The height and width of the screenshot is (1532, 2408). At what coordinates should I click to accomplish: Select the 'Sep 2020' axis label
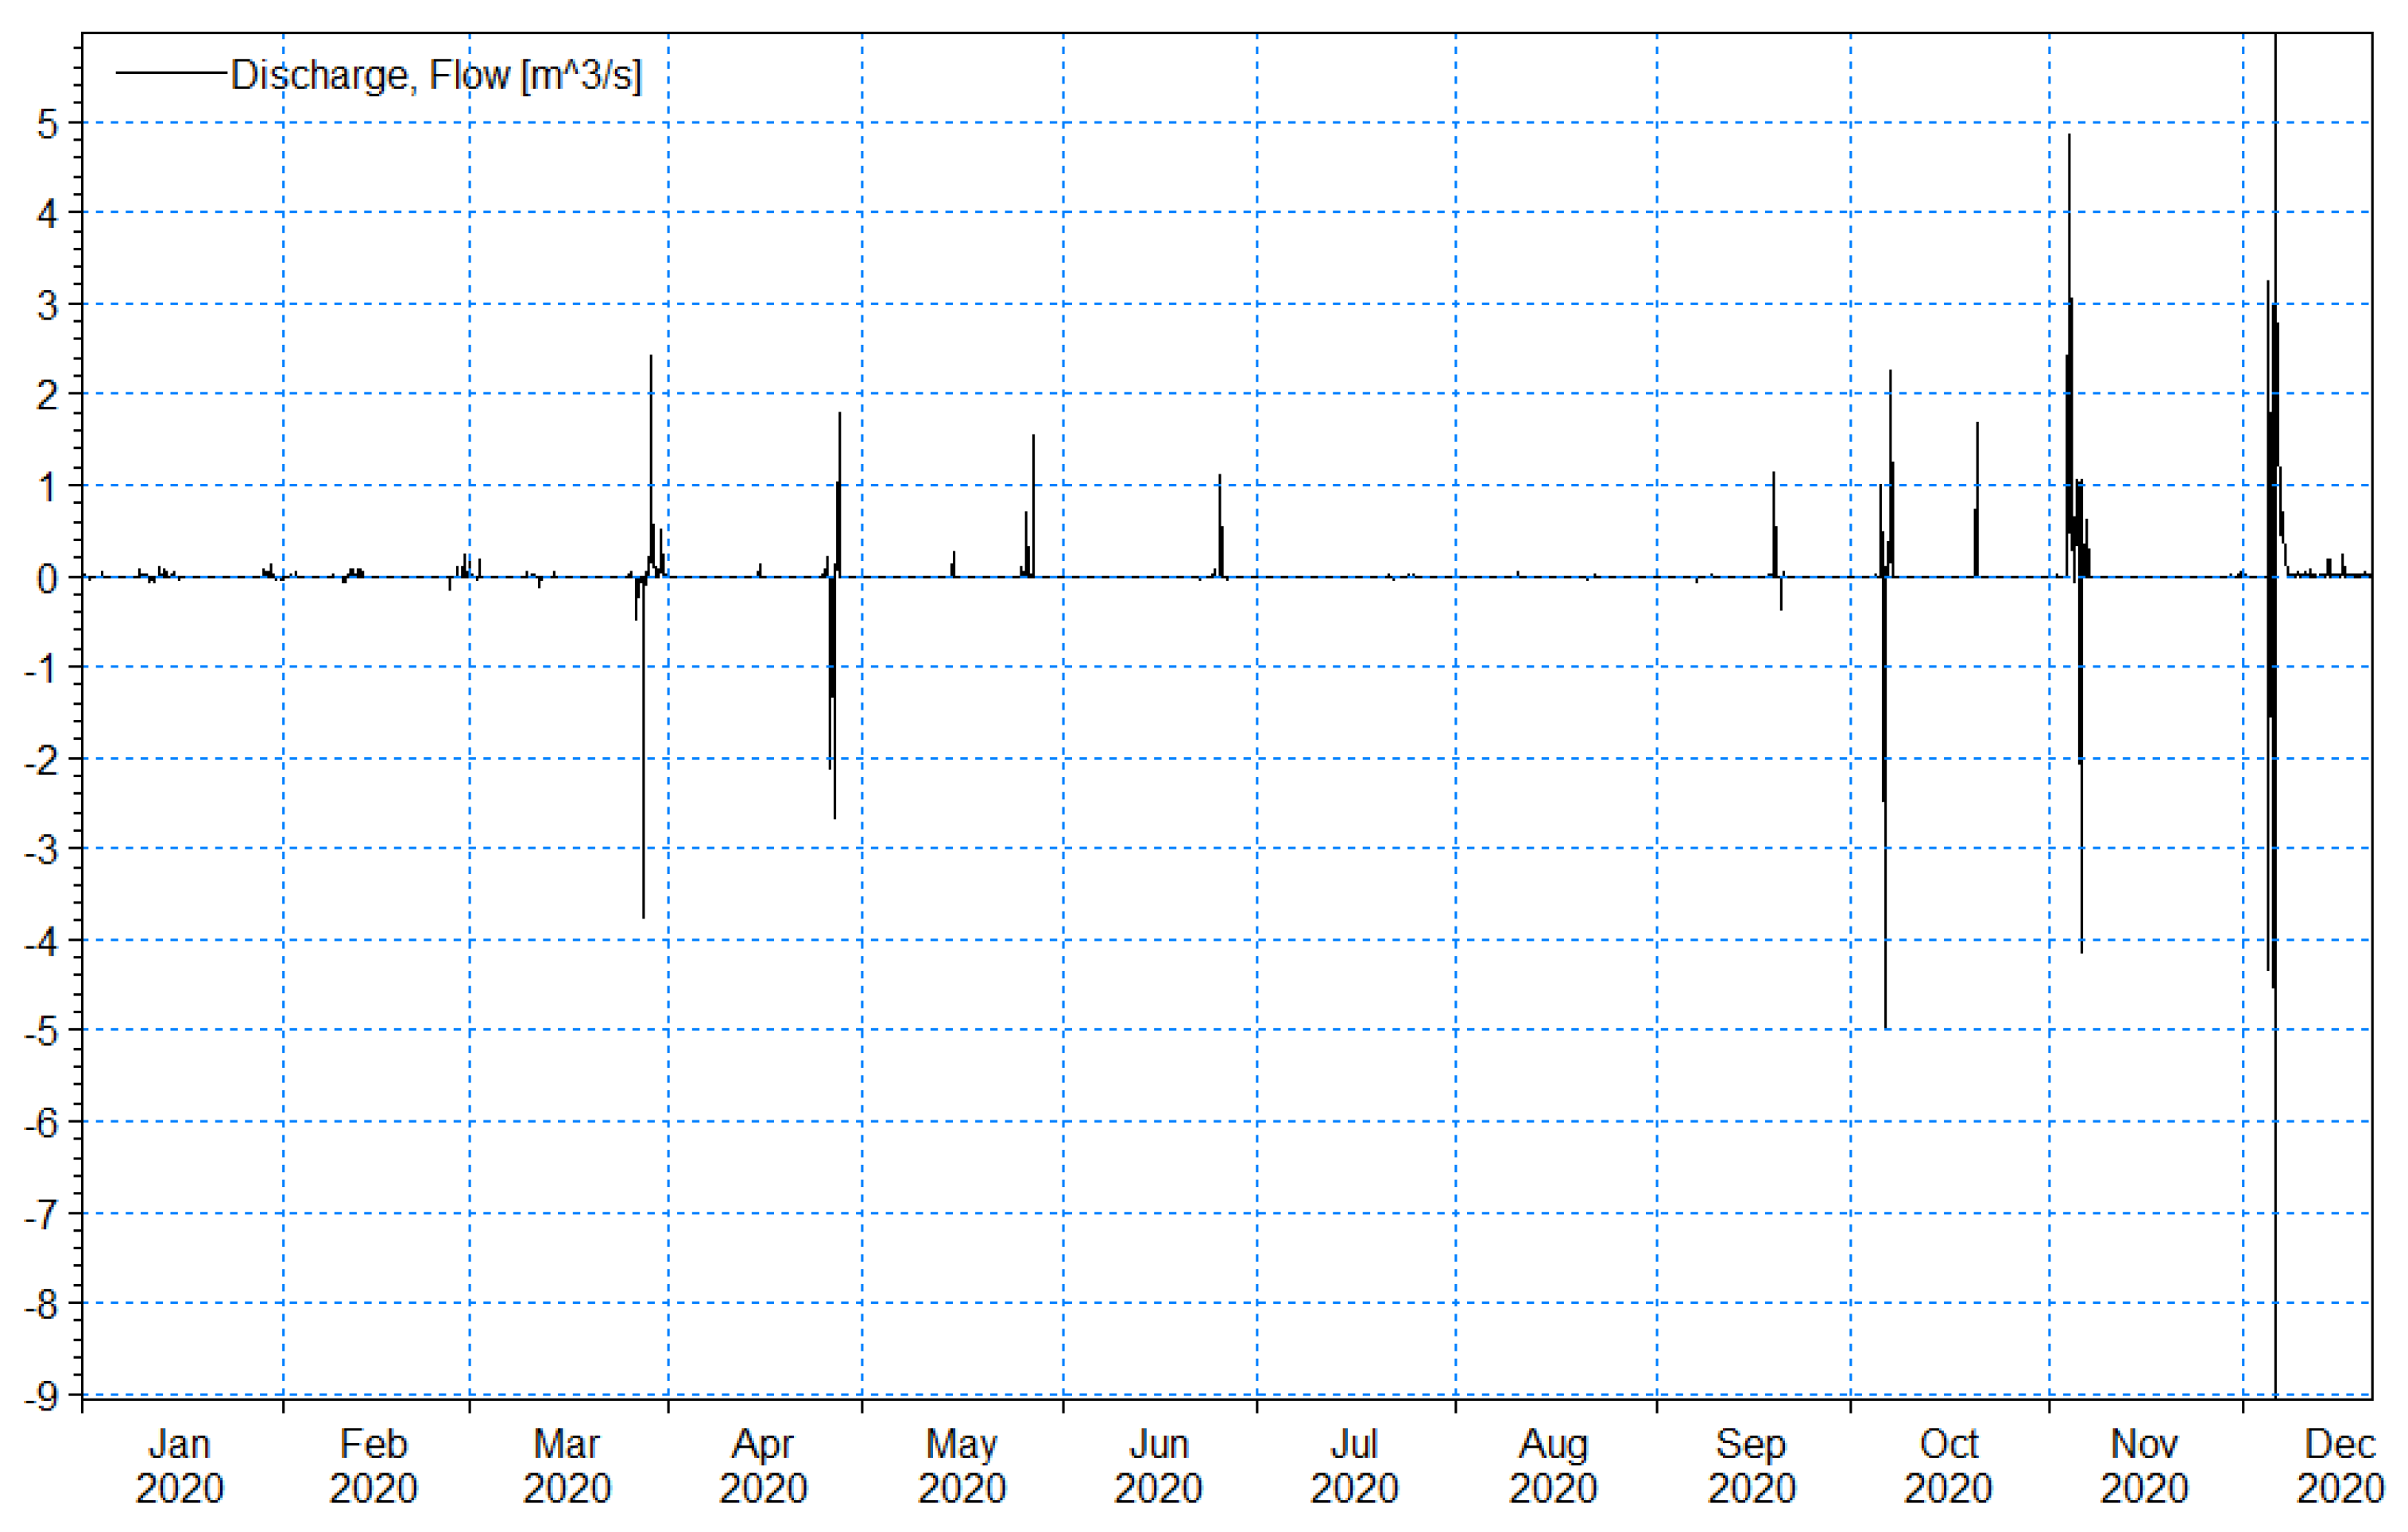click(1751, 1466)
